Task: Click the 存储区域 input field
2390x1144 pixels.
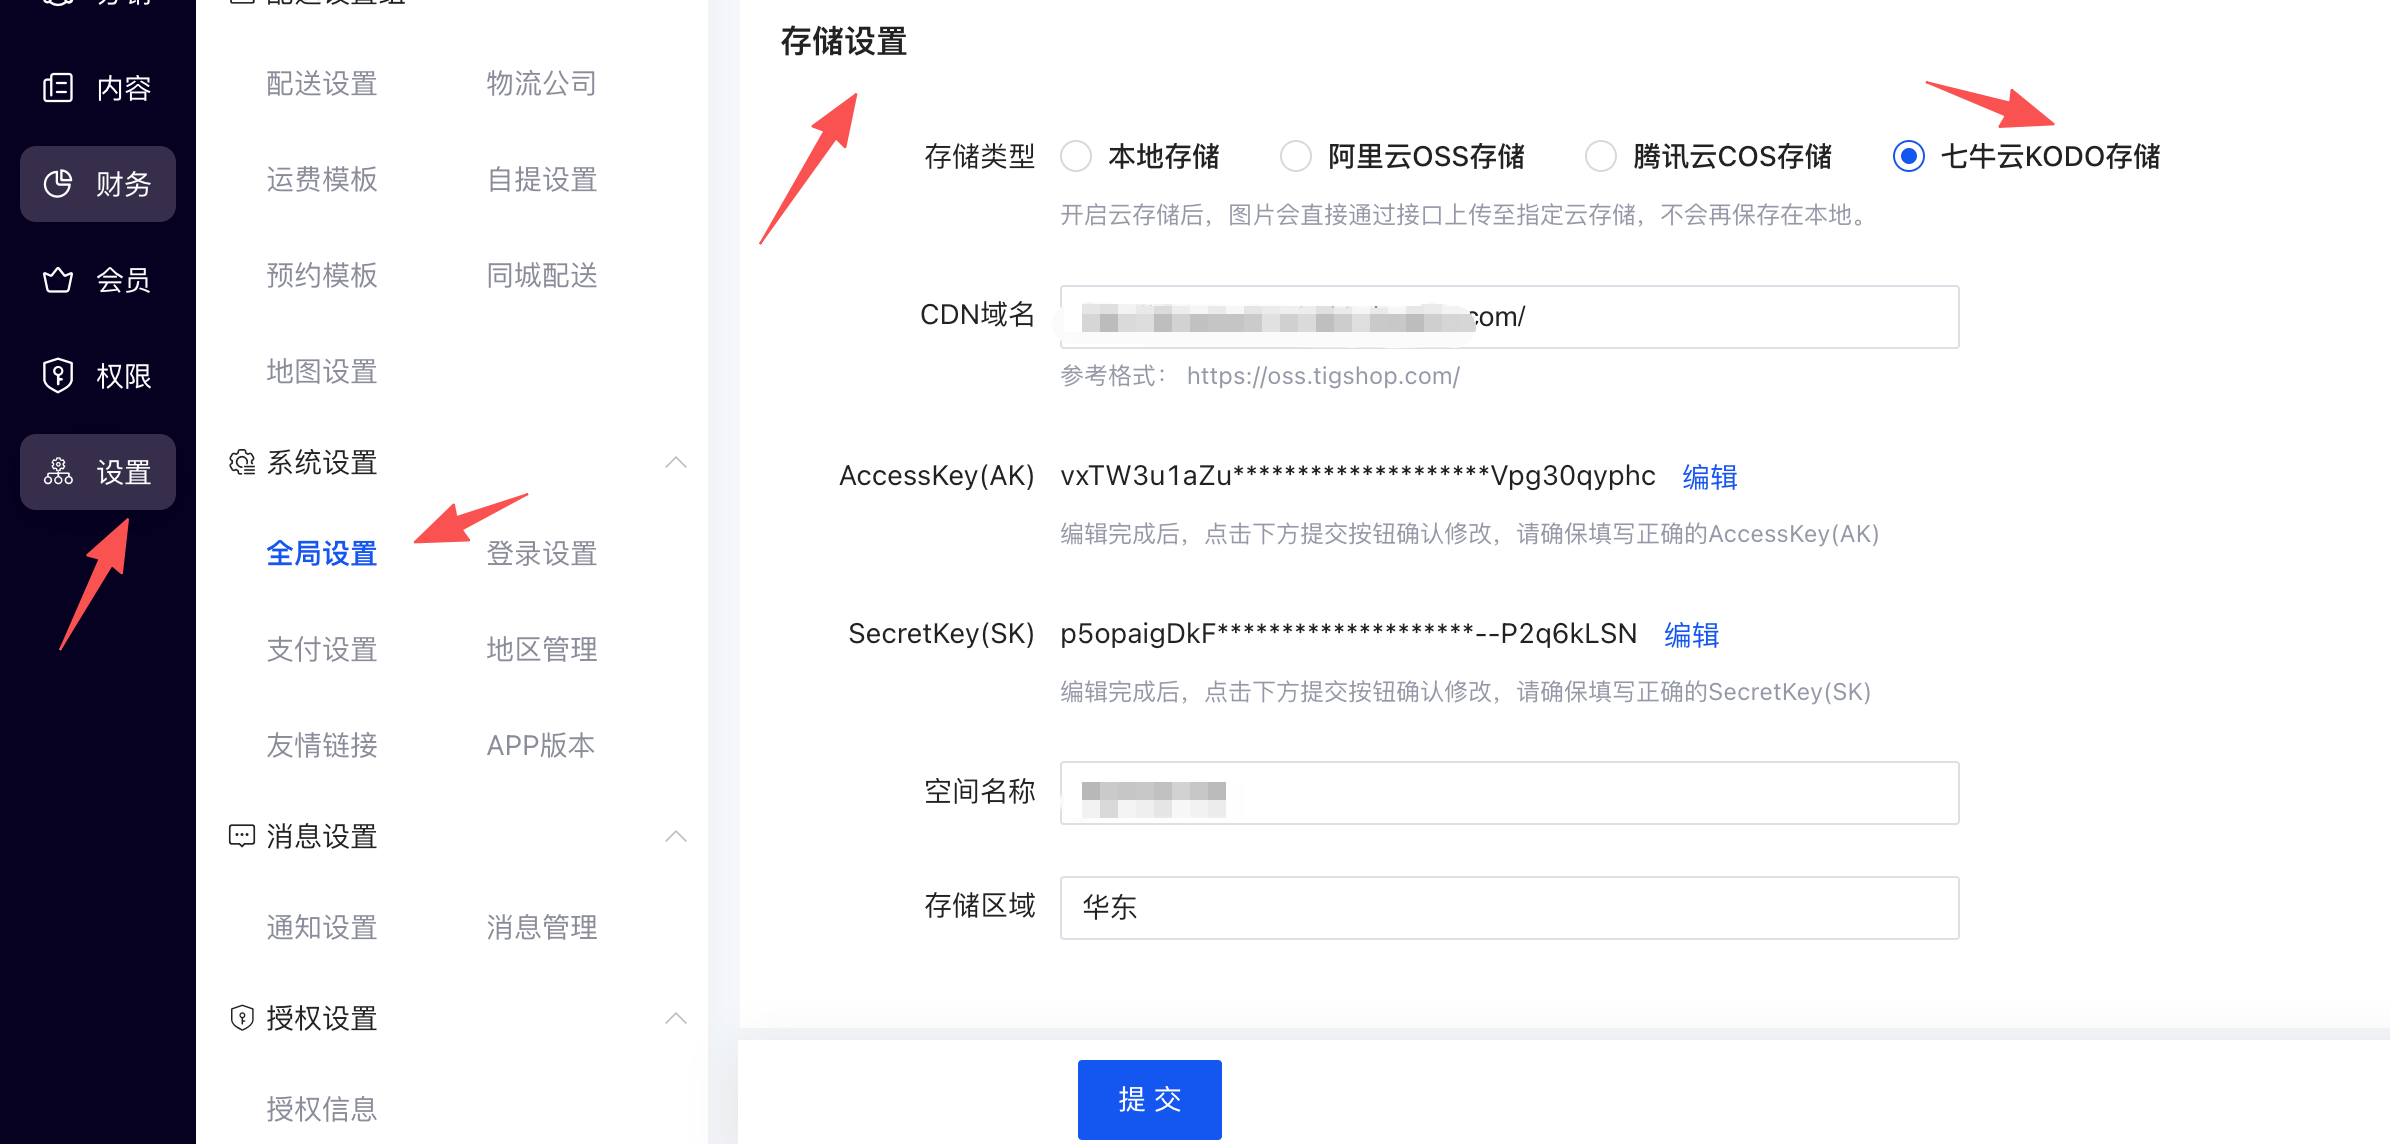Action: pos(1508,907)
